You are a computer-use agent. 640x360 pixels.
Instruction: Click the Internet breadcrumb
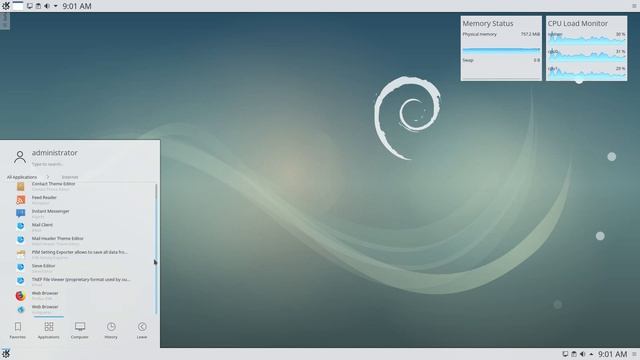coord(70,177)
